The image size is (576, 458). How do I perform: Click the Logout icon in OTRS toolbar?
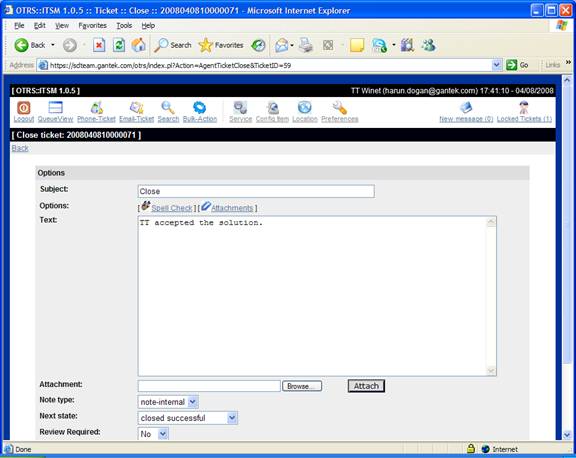[24, 108]
